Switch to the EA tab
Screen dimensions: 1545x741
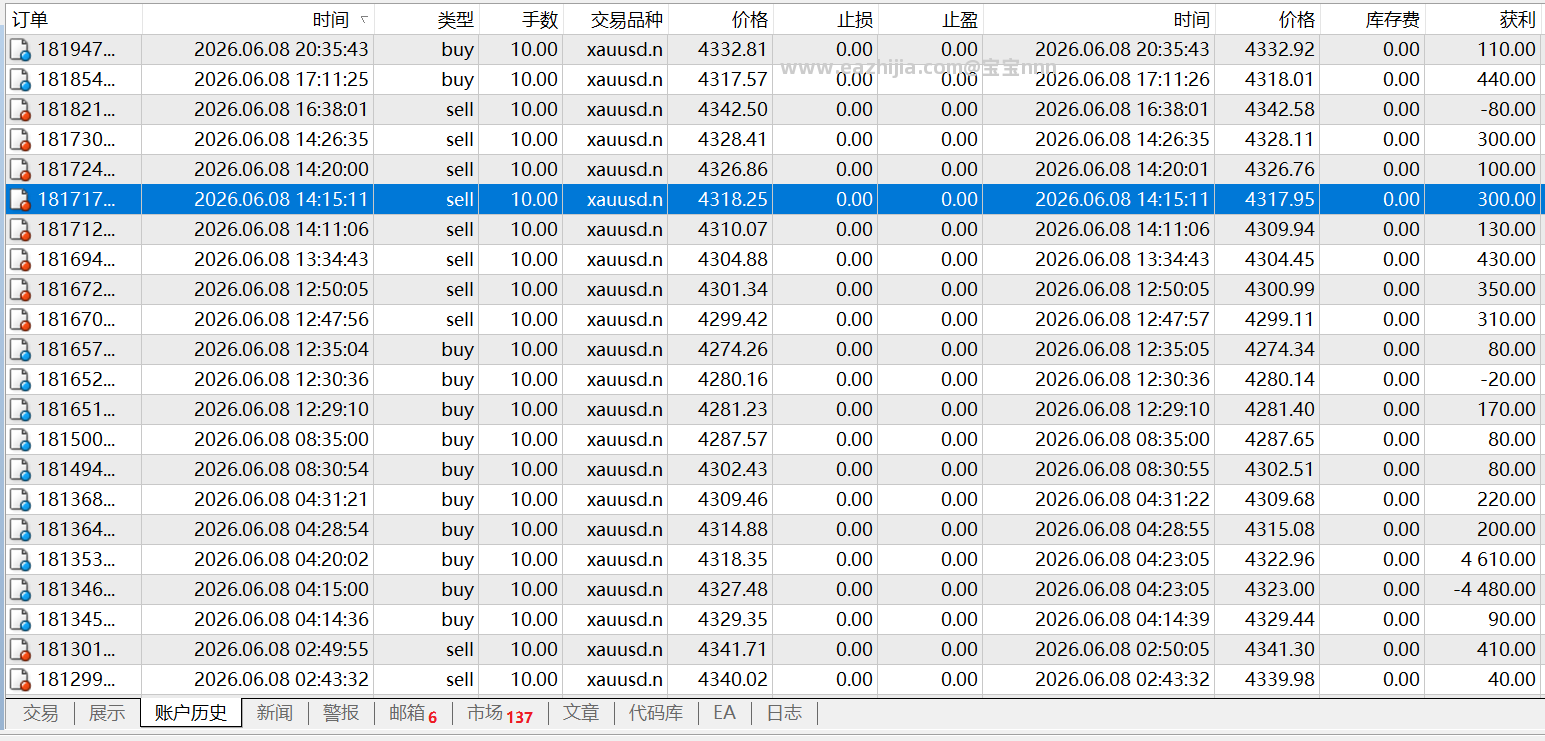724,713
